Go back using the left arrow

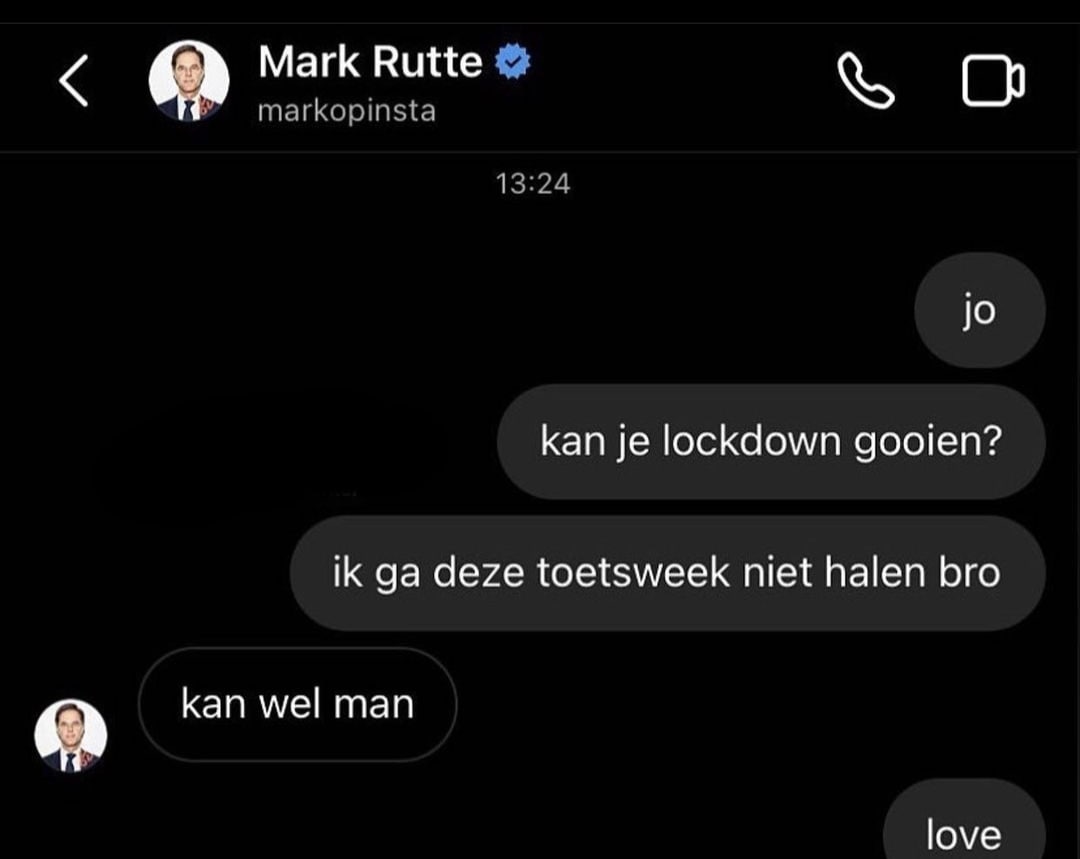tap(73, 81)
